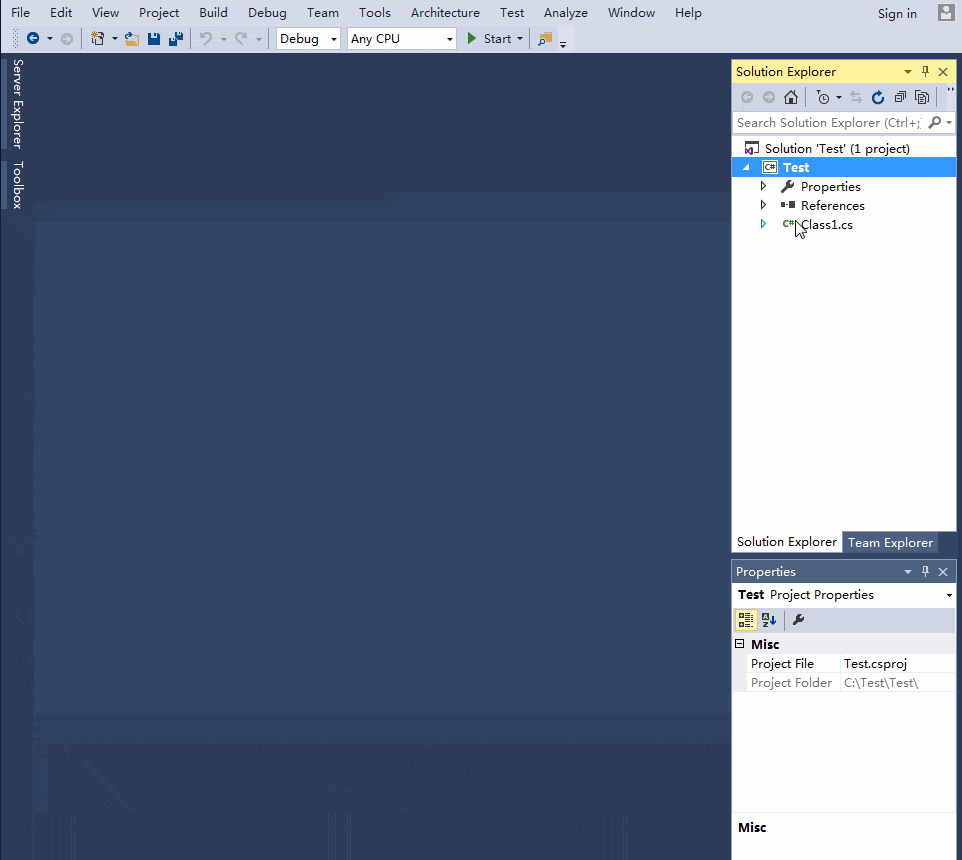Screen dimensions: 962x860
Task: Click the Undo toolbar icon
Action: click(x=206, y=39)
